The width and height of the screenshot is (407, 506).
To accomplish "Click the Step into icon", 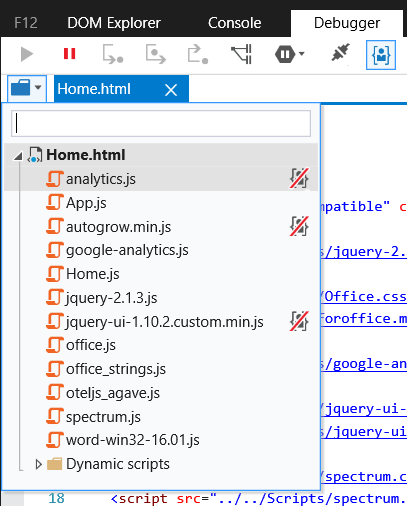I will [x=113, y=54].
